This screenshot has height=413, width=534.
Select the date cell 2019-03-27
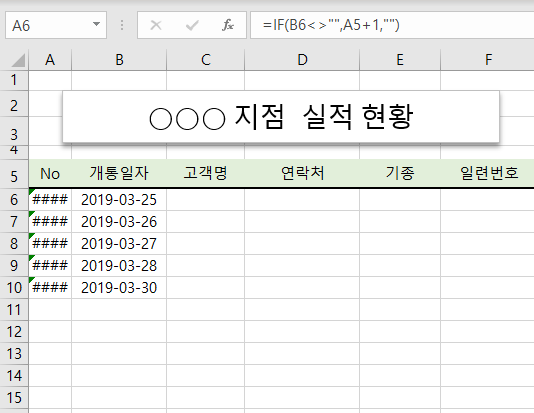[119, 244]
